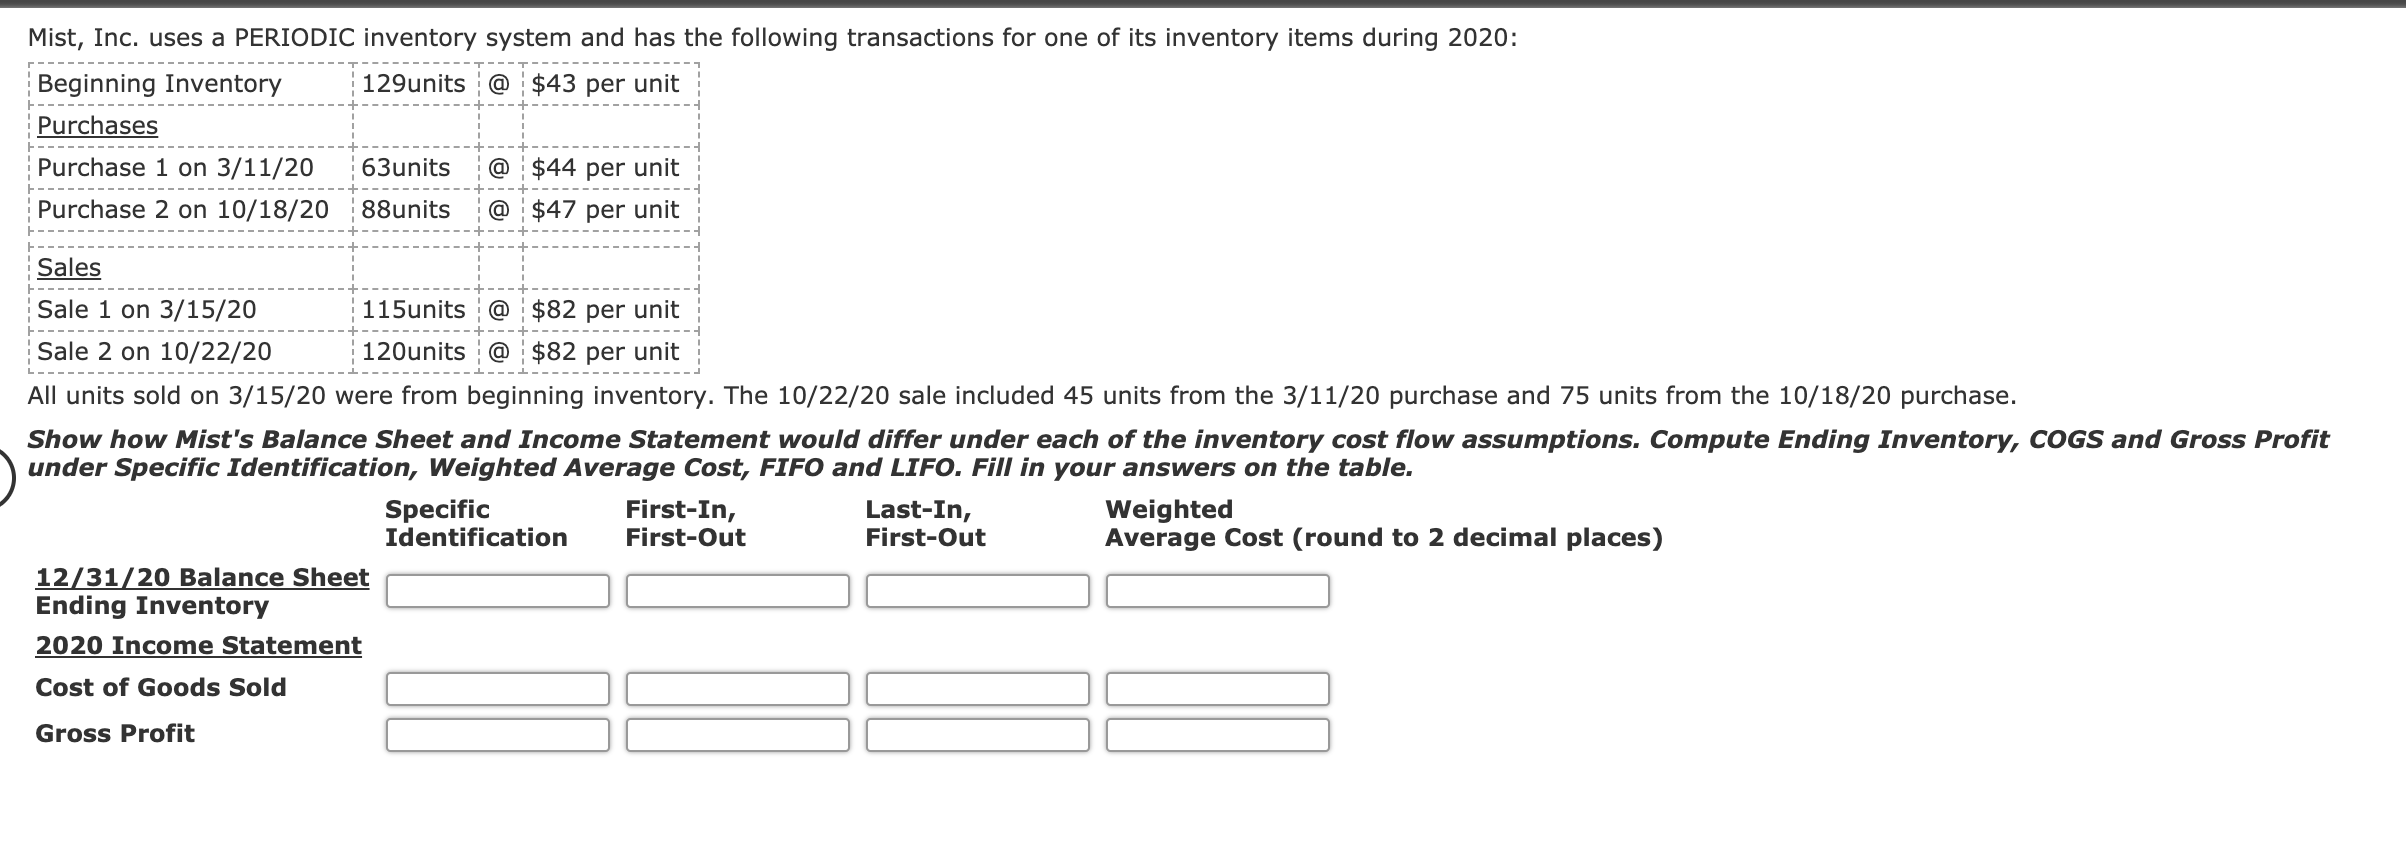This screenshot has width=2406, height=852.
Task: Click the Weighted Average Cost of Goods Sold field
Action: tap(1217, 687)
